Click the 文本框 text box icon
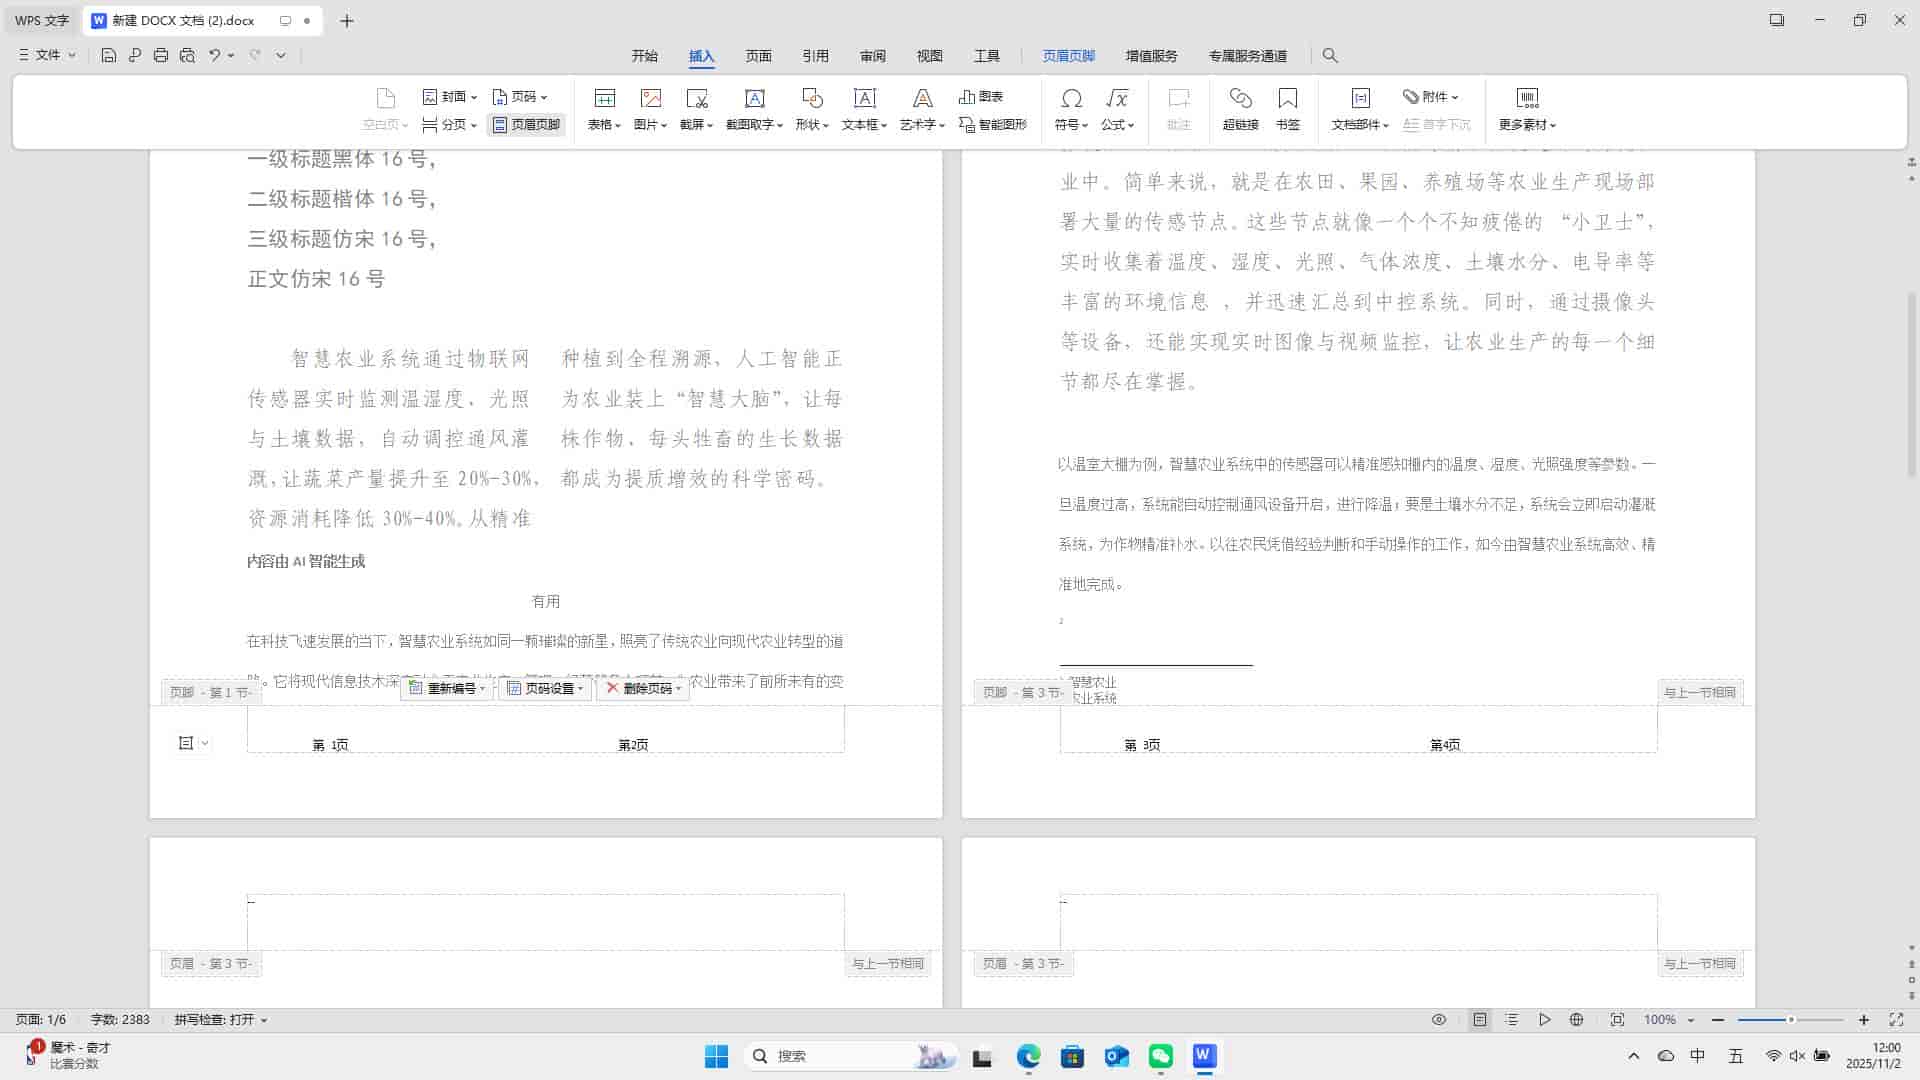The width and height of the screenshot is (1920, 1080). click(x=864, y=98)
